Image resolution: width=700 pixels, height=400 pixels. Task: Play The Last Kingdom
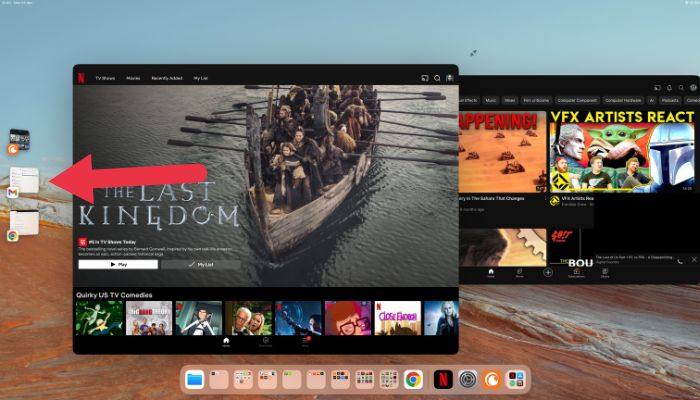pos(118,264)
